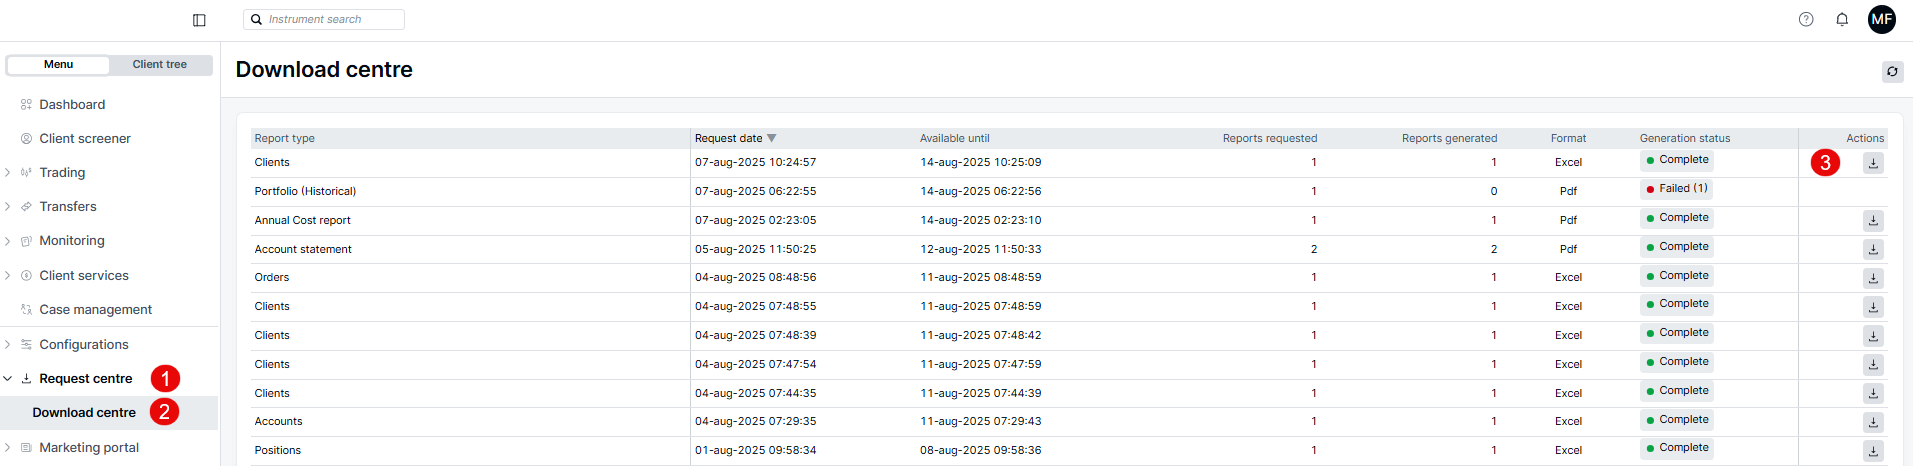Download the Orders Excel report

pyautogui.click(x=1873, y=278)
